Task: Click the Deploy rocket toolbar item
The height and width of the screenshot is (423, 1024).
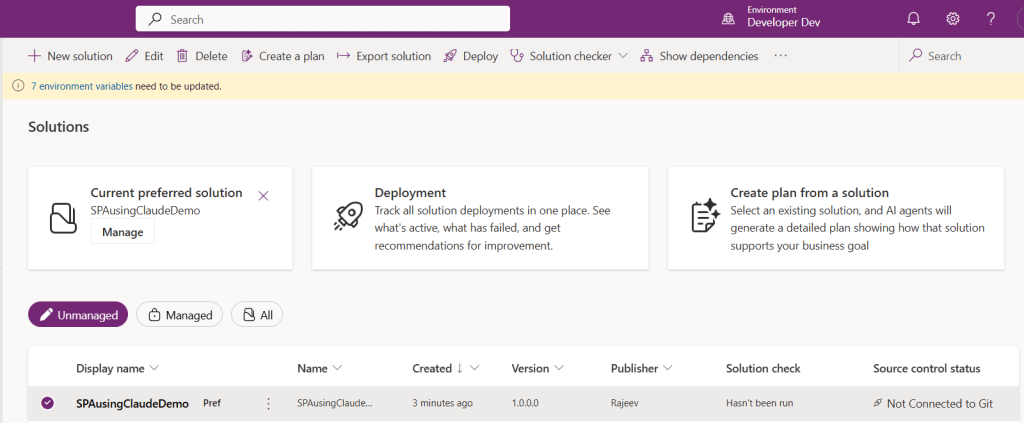Action: coord(470,56)
